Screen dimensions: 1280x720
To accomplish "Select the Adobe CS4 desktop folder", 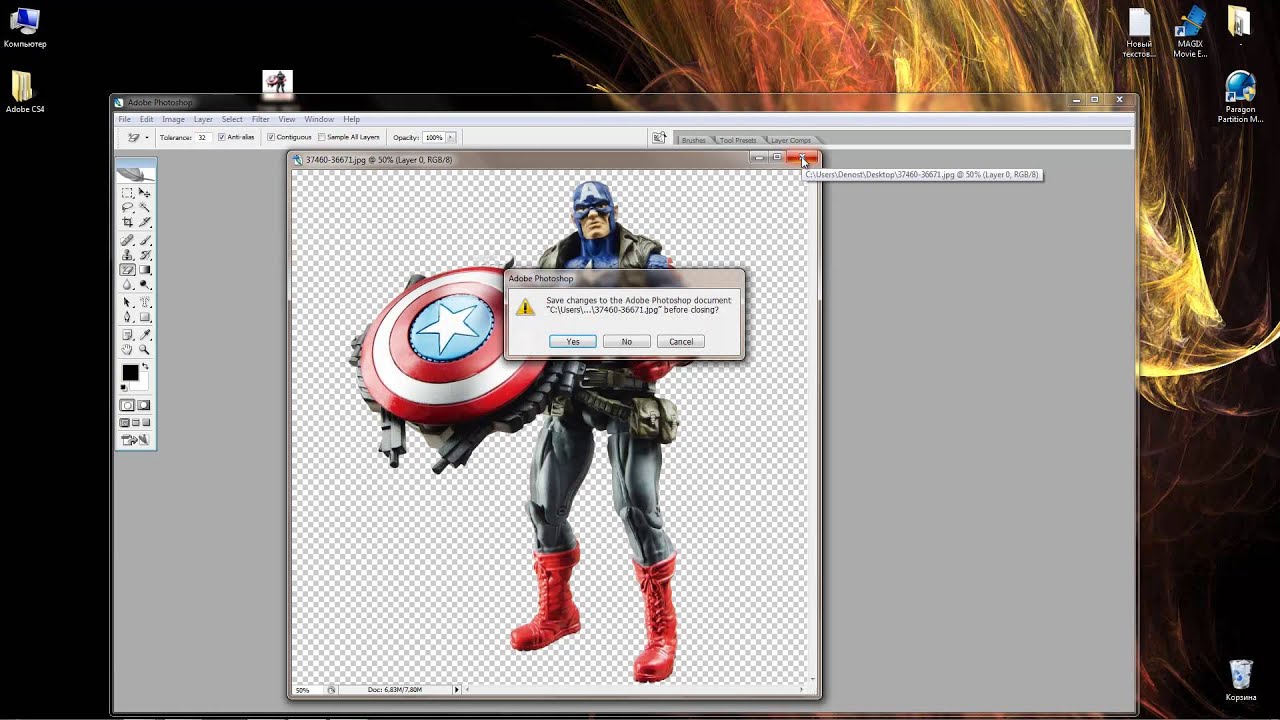I will point(25,92).
